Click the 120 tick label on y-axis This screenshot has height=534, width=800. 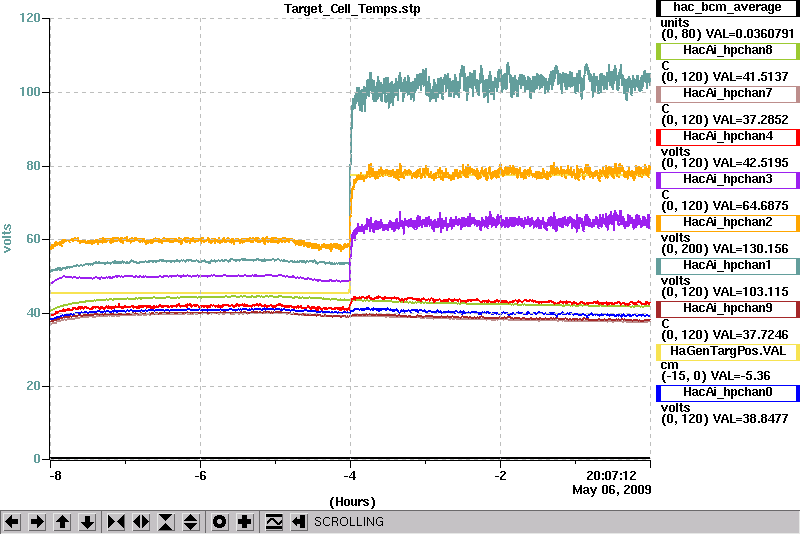point(30,18)
